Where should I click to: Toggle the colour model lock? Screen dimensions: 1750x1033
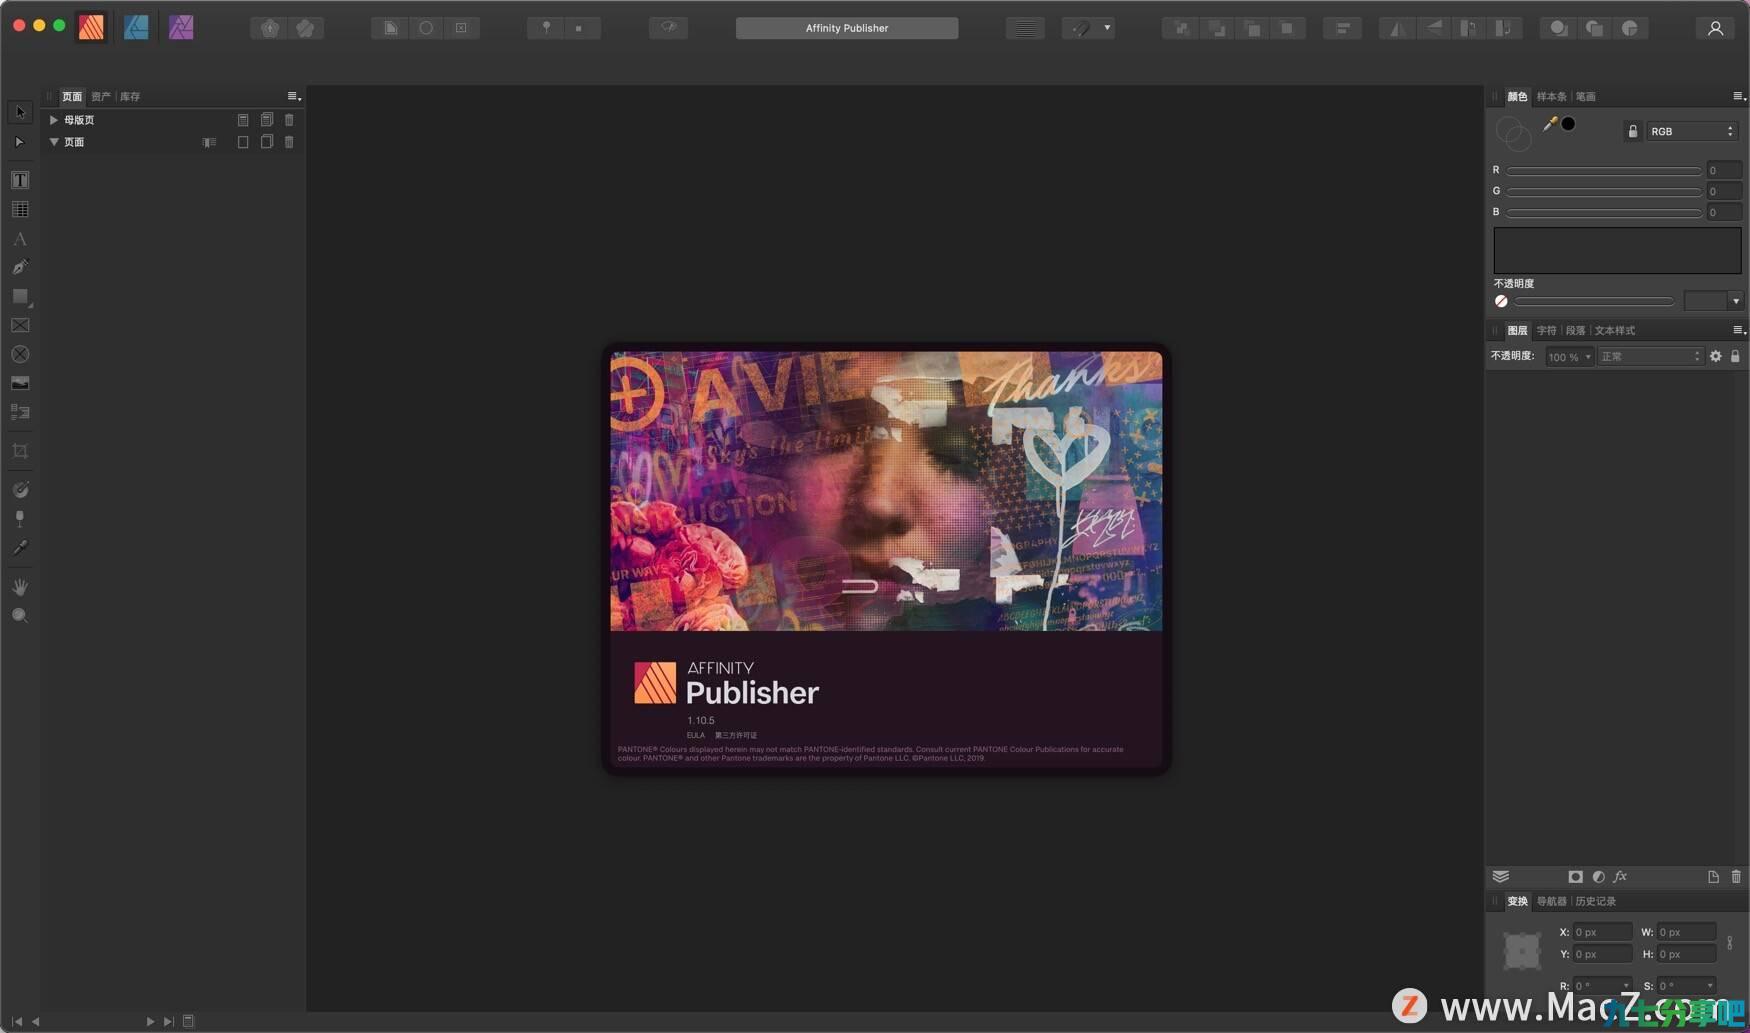[1632, 131]
